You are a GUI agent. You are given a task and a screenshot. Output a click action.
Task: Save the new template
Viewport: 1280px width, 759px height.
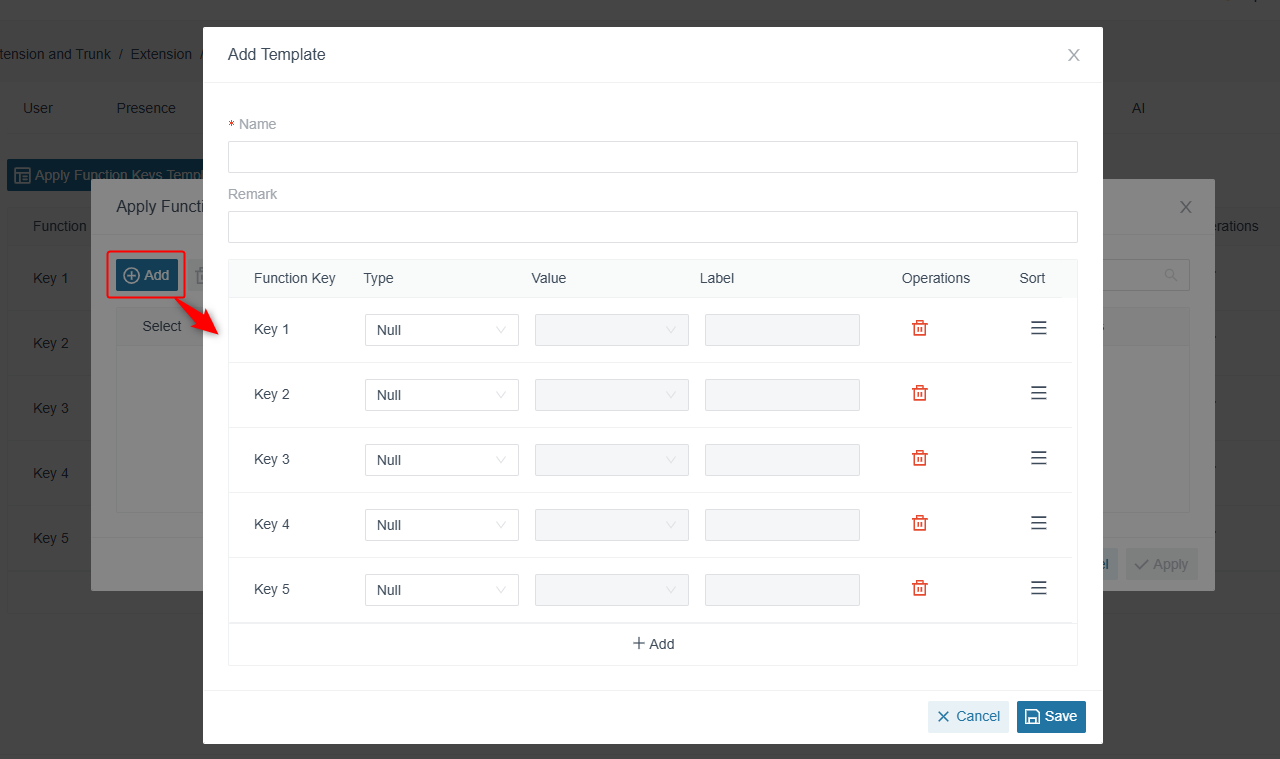pos(1051,717)
